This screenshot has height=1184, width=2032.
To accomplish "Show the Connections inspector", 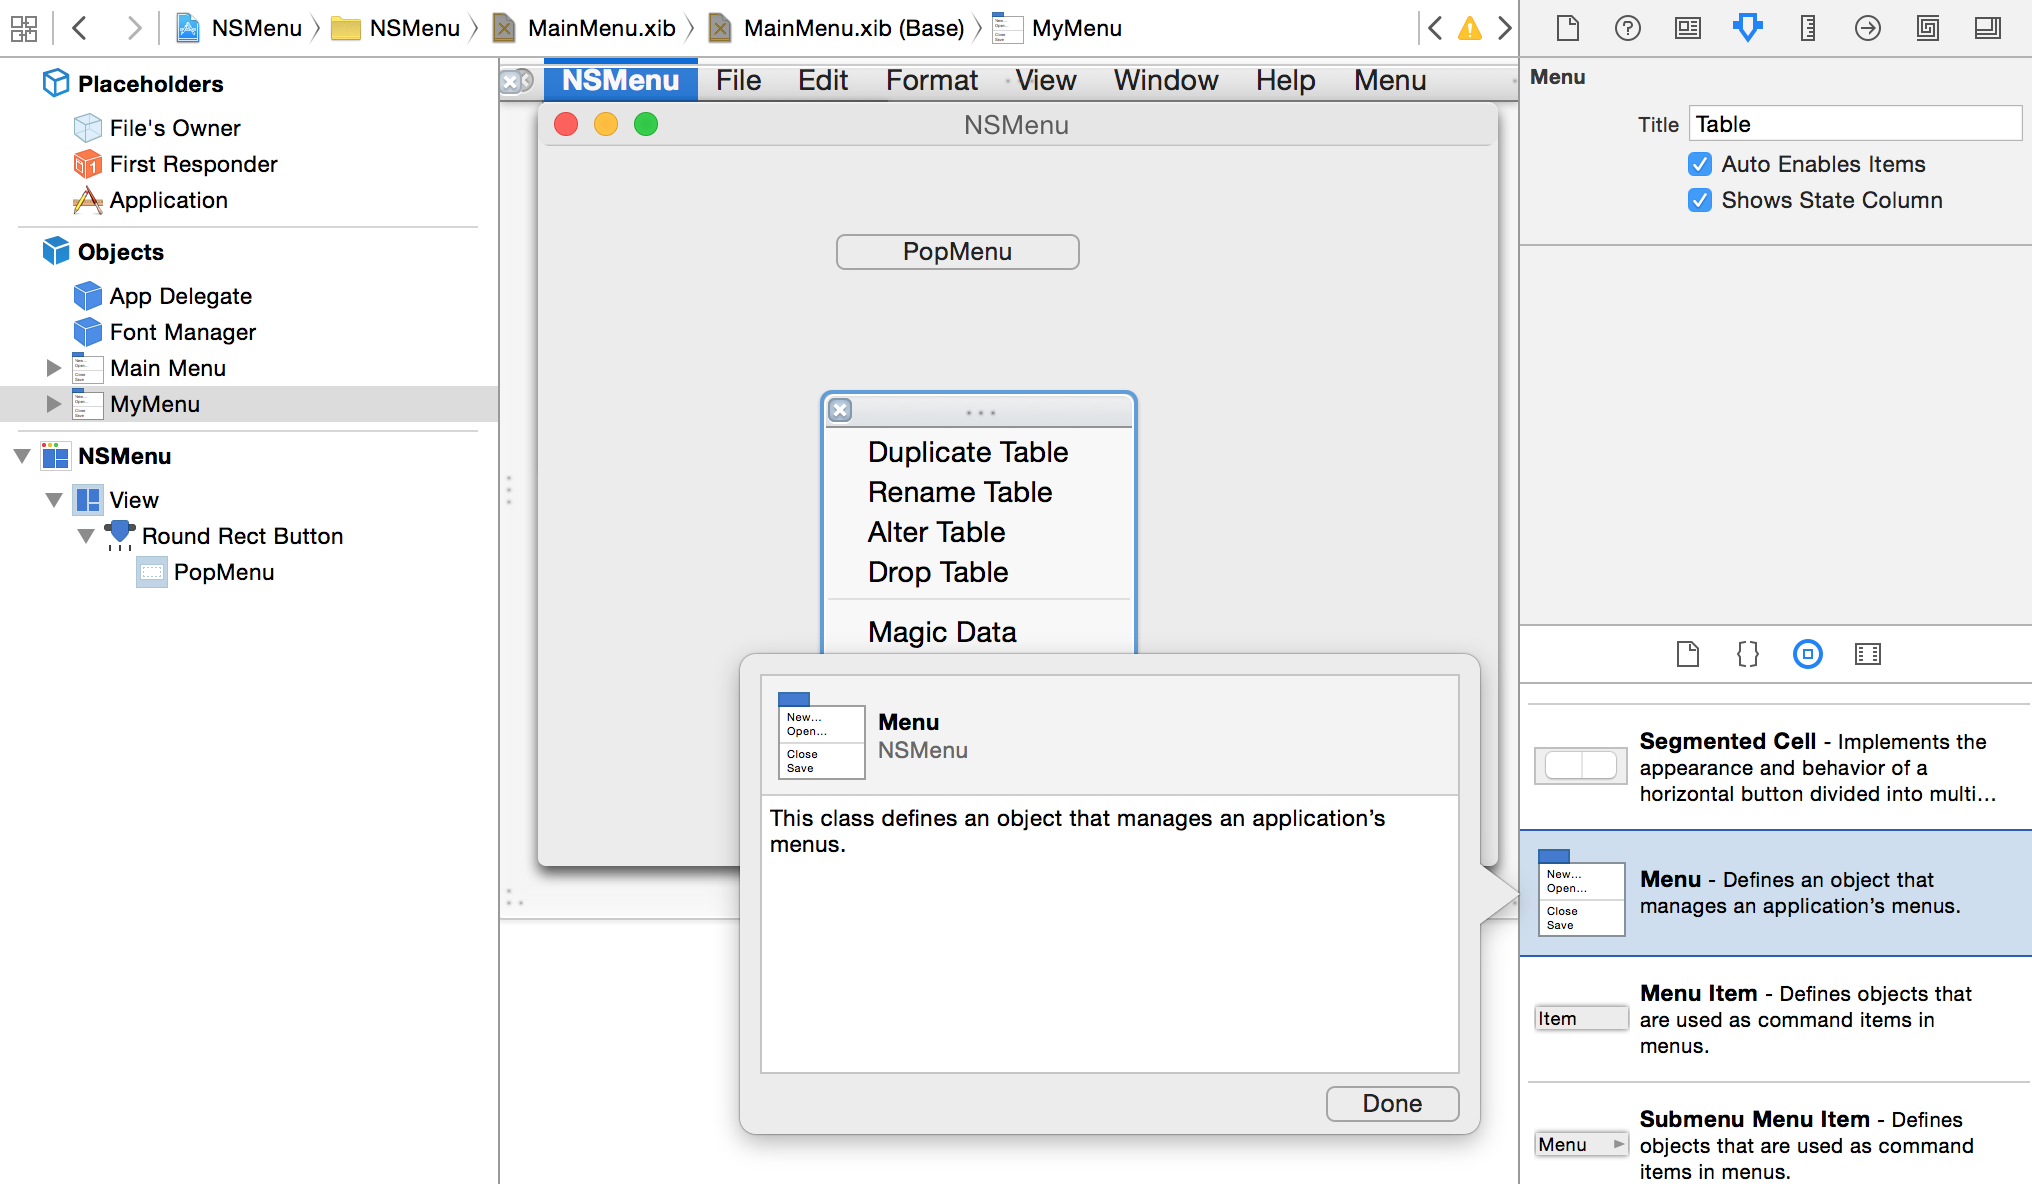I will pos(1868,28).
